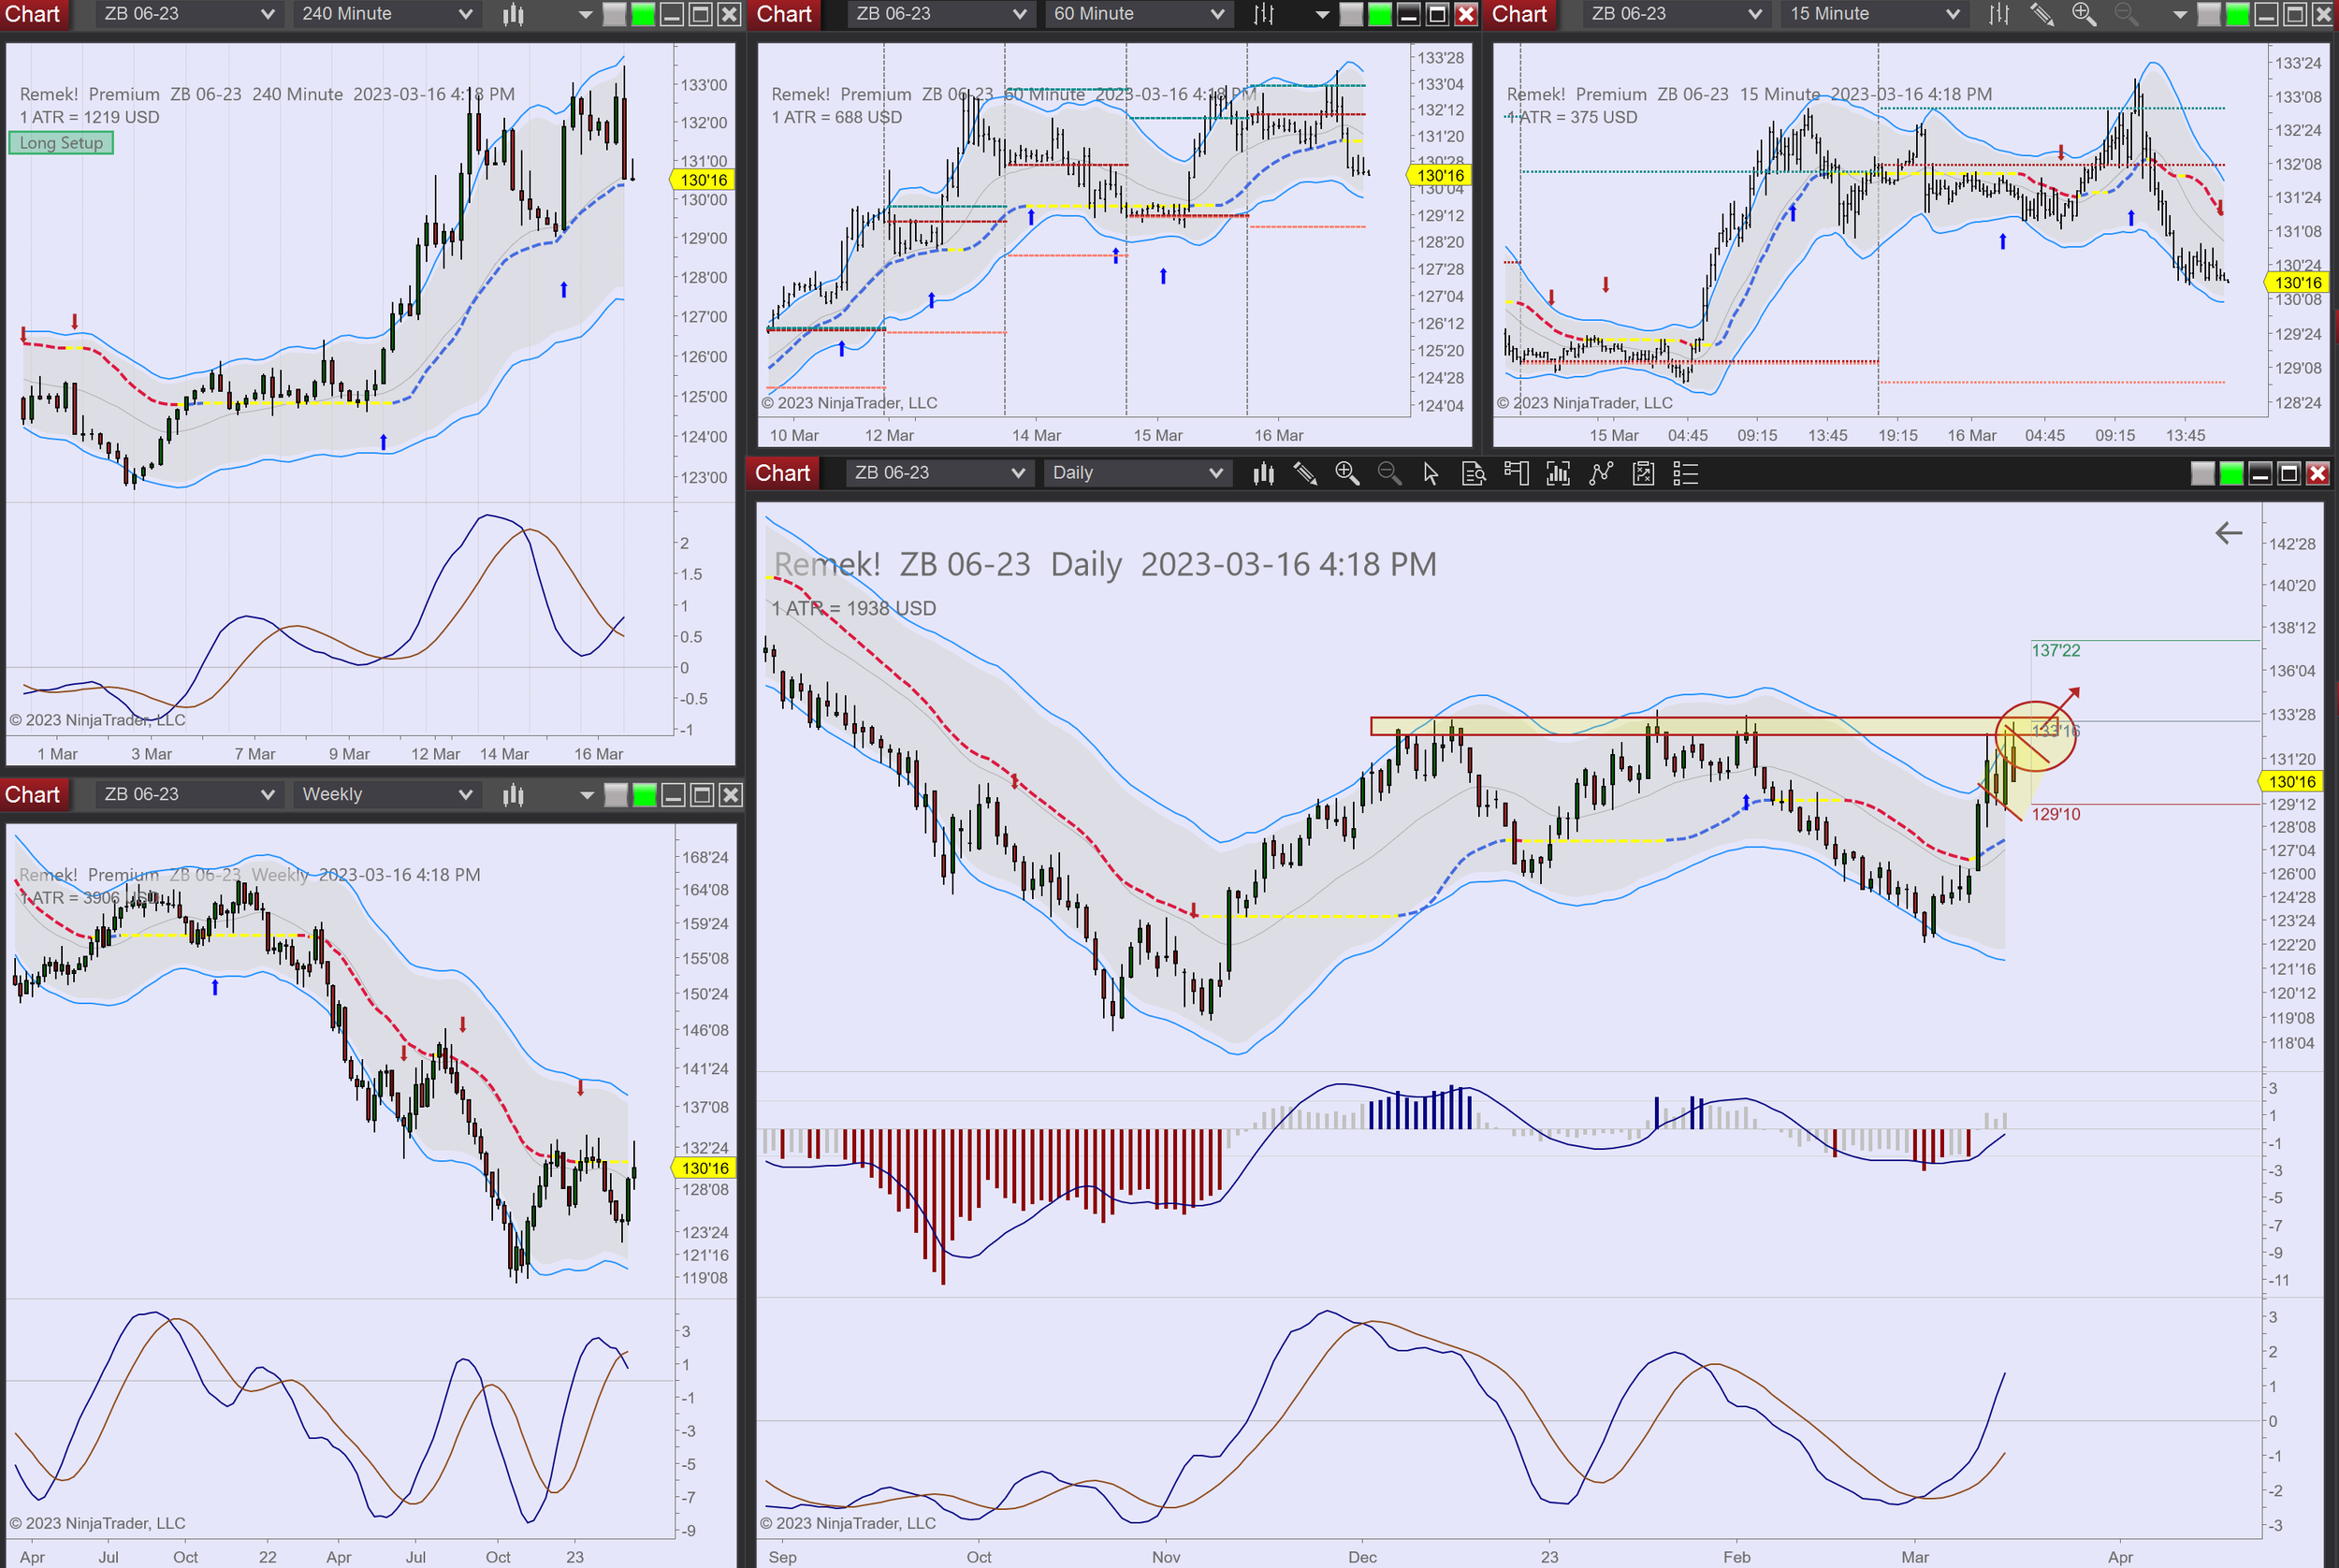Screen dimensions: 2339x1568
Task: Click the Long Setup label button
Action: click(61, 143)
